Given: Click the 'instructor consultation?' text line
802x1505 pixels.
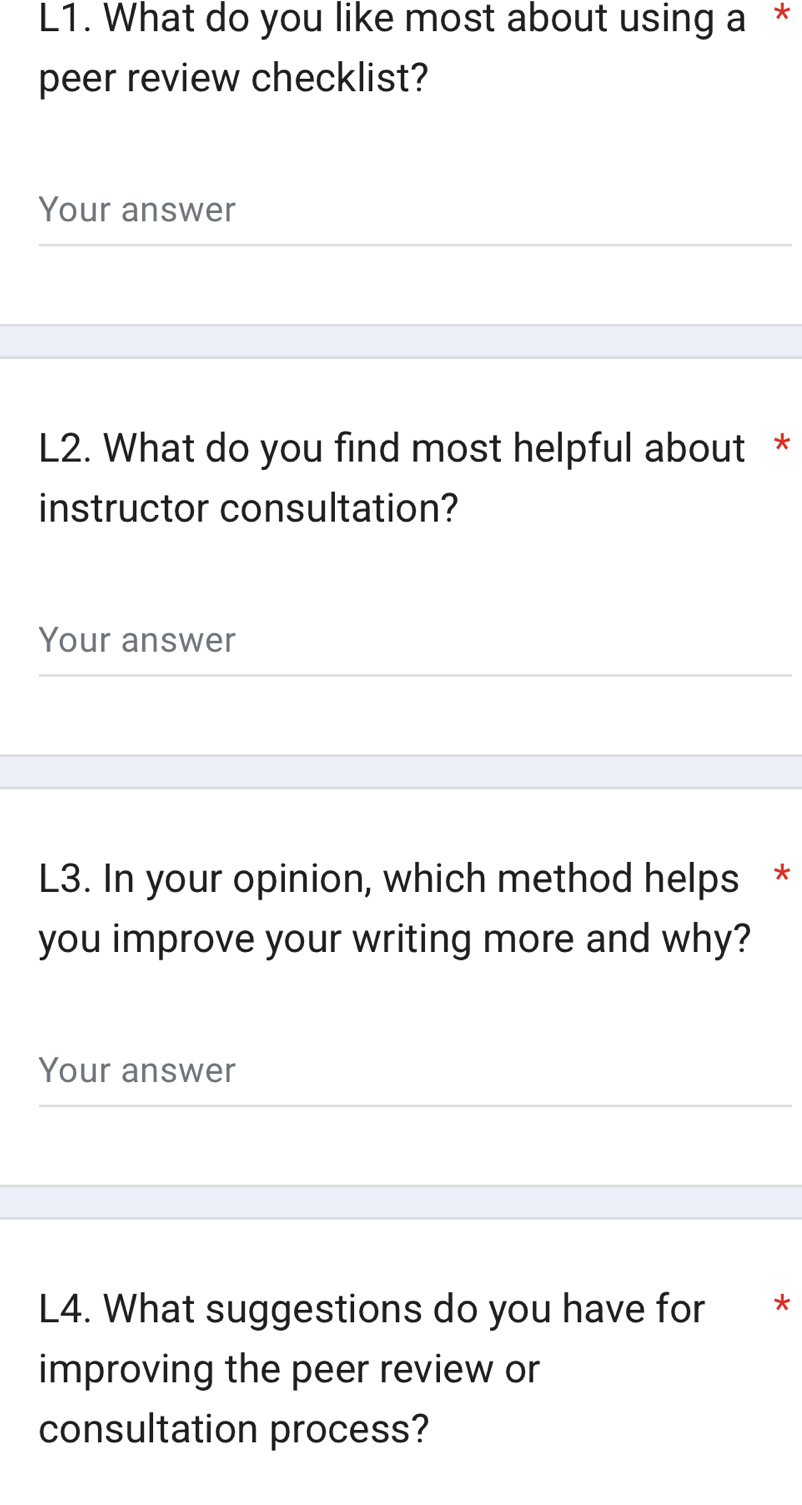Looking at the screenshot, I should point(248,508).
